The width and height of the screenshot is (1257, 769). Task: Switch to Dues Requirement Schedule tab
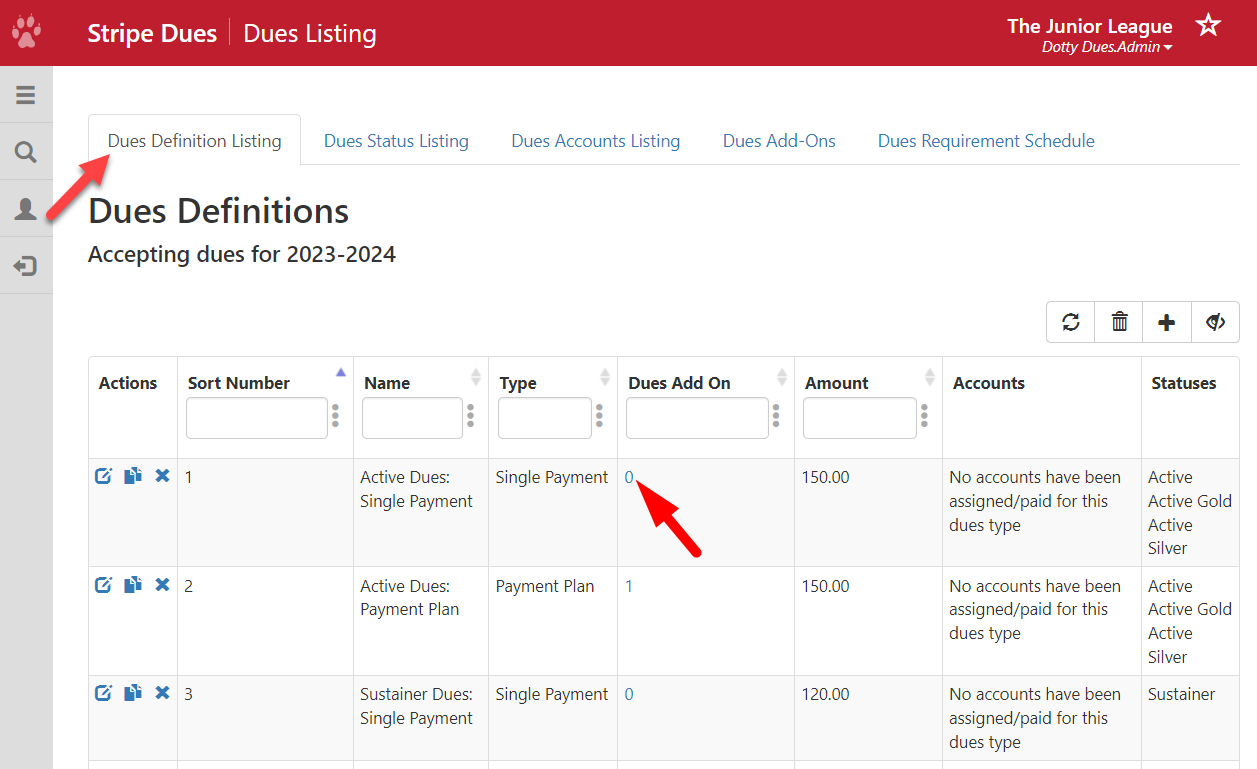986,141
